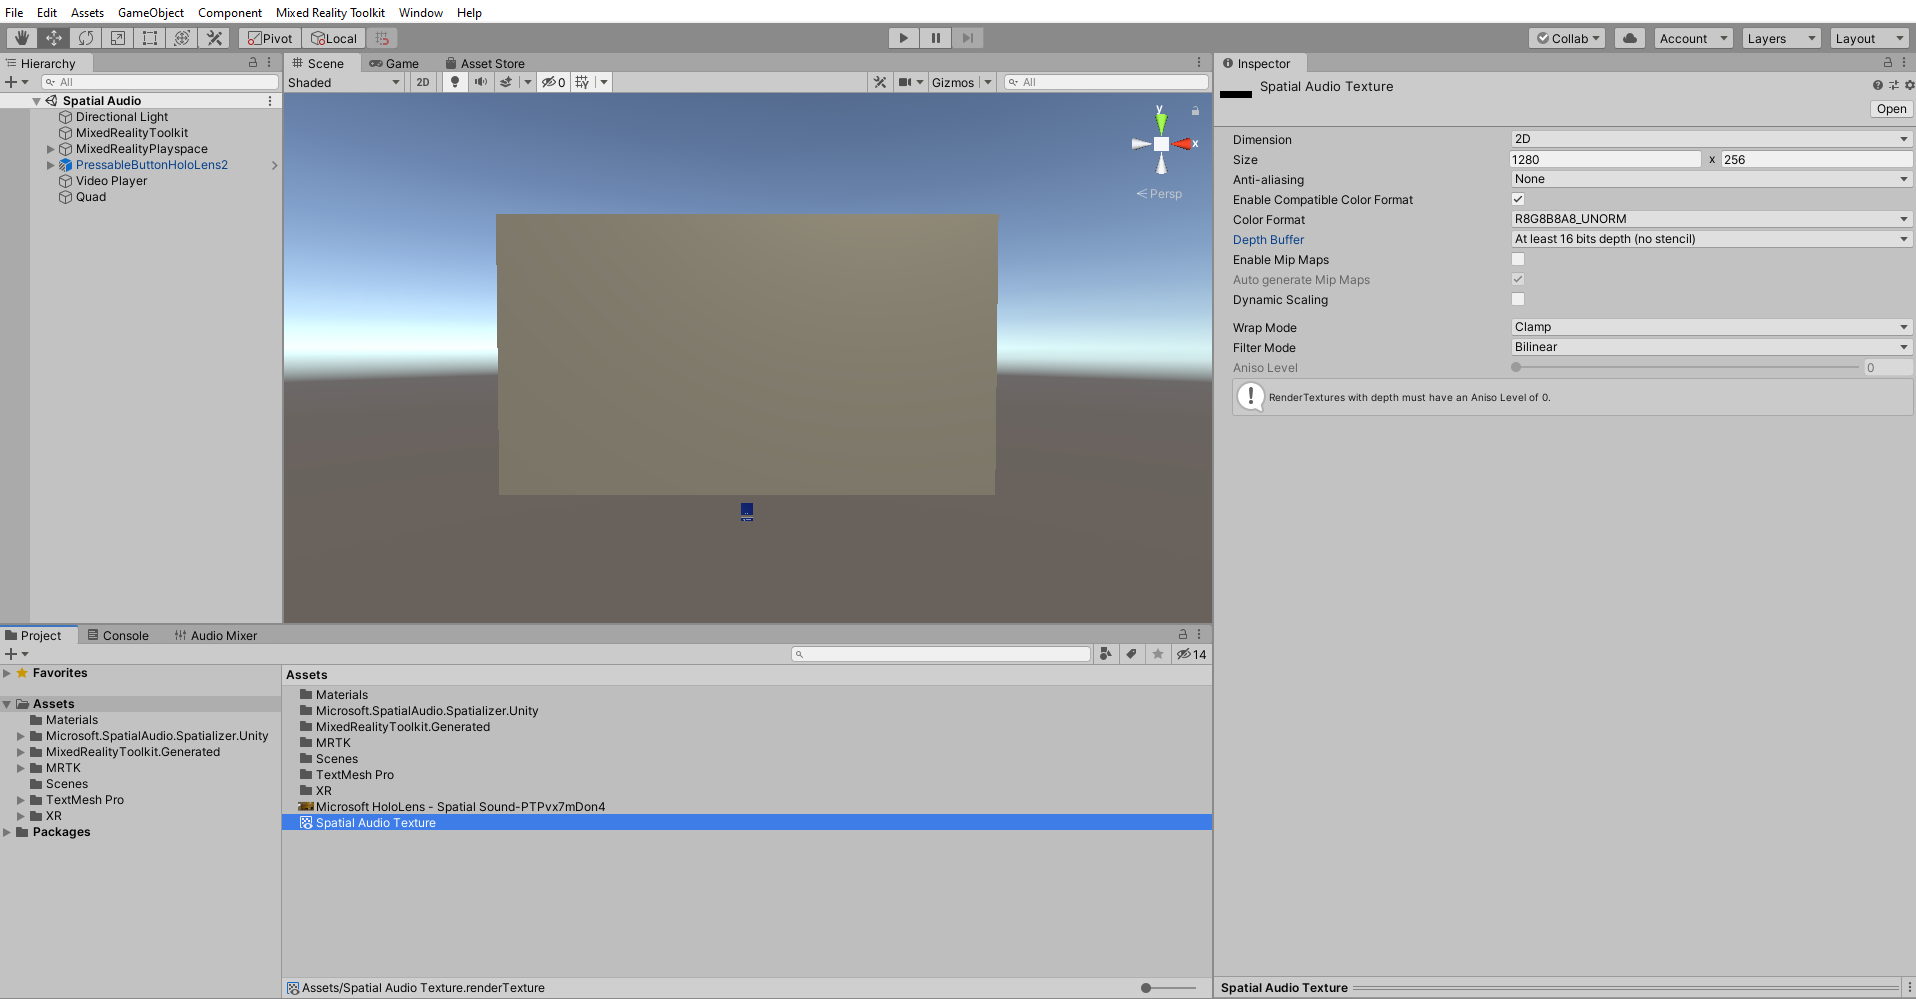
Task: Toggle scene lighting bulb icon
Action: pos(455,82)
